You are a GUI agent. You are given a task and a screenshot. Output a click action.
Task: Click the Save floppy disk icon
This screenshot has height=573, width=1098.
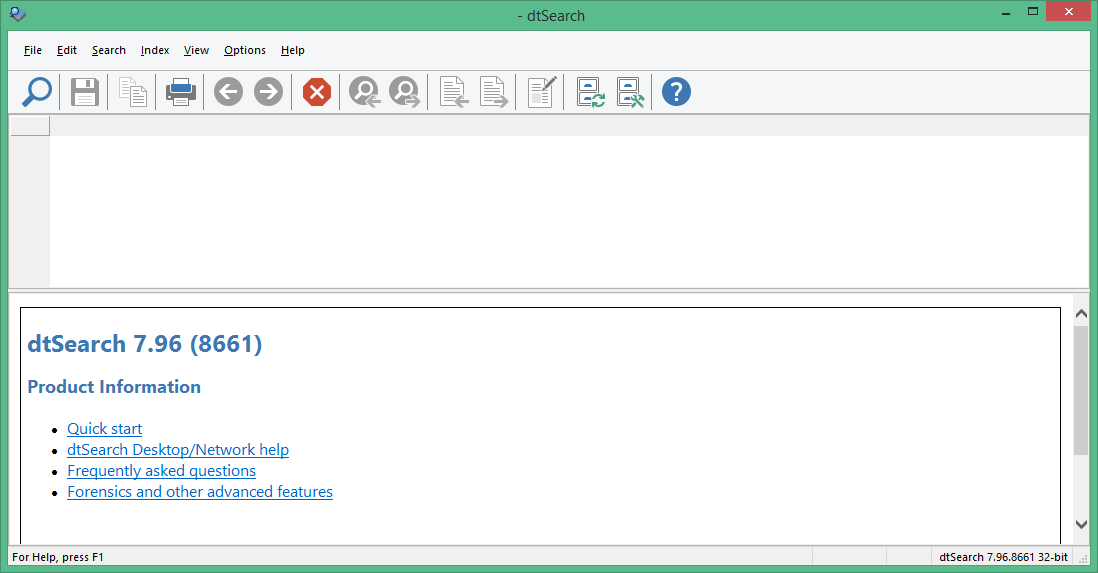point(85,92)
